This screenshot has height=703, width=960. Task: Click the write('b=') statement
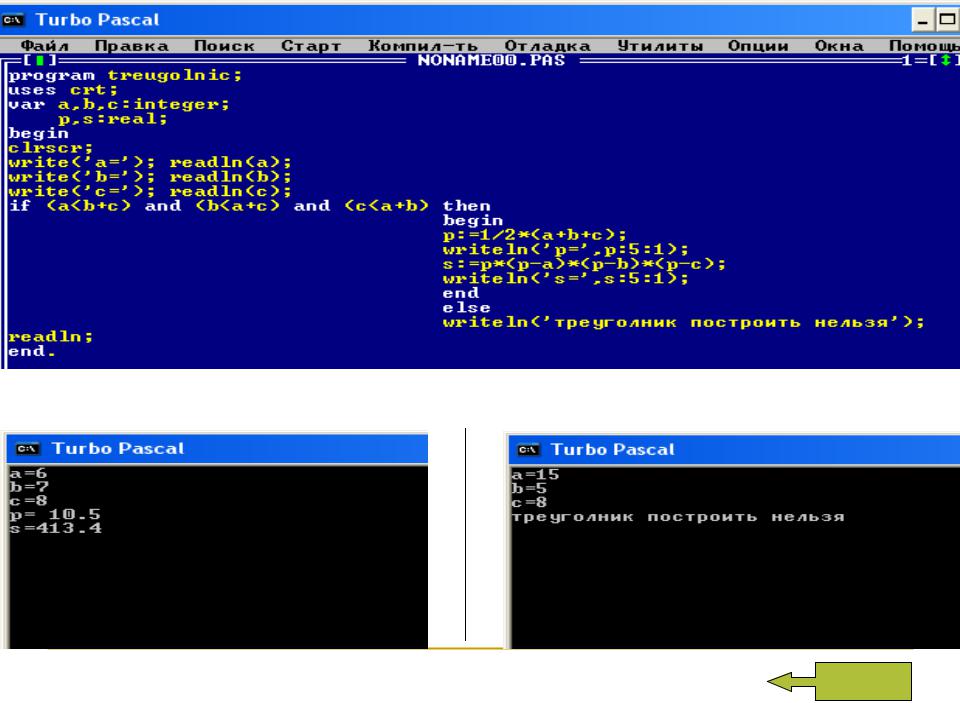(x=81, y=177)
